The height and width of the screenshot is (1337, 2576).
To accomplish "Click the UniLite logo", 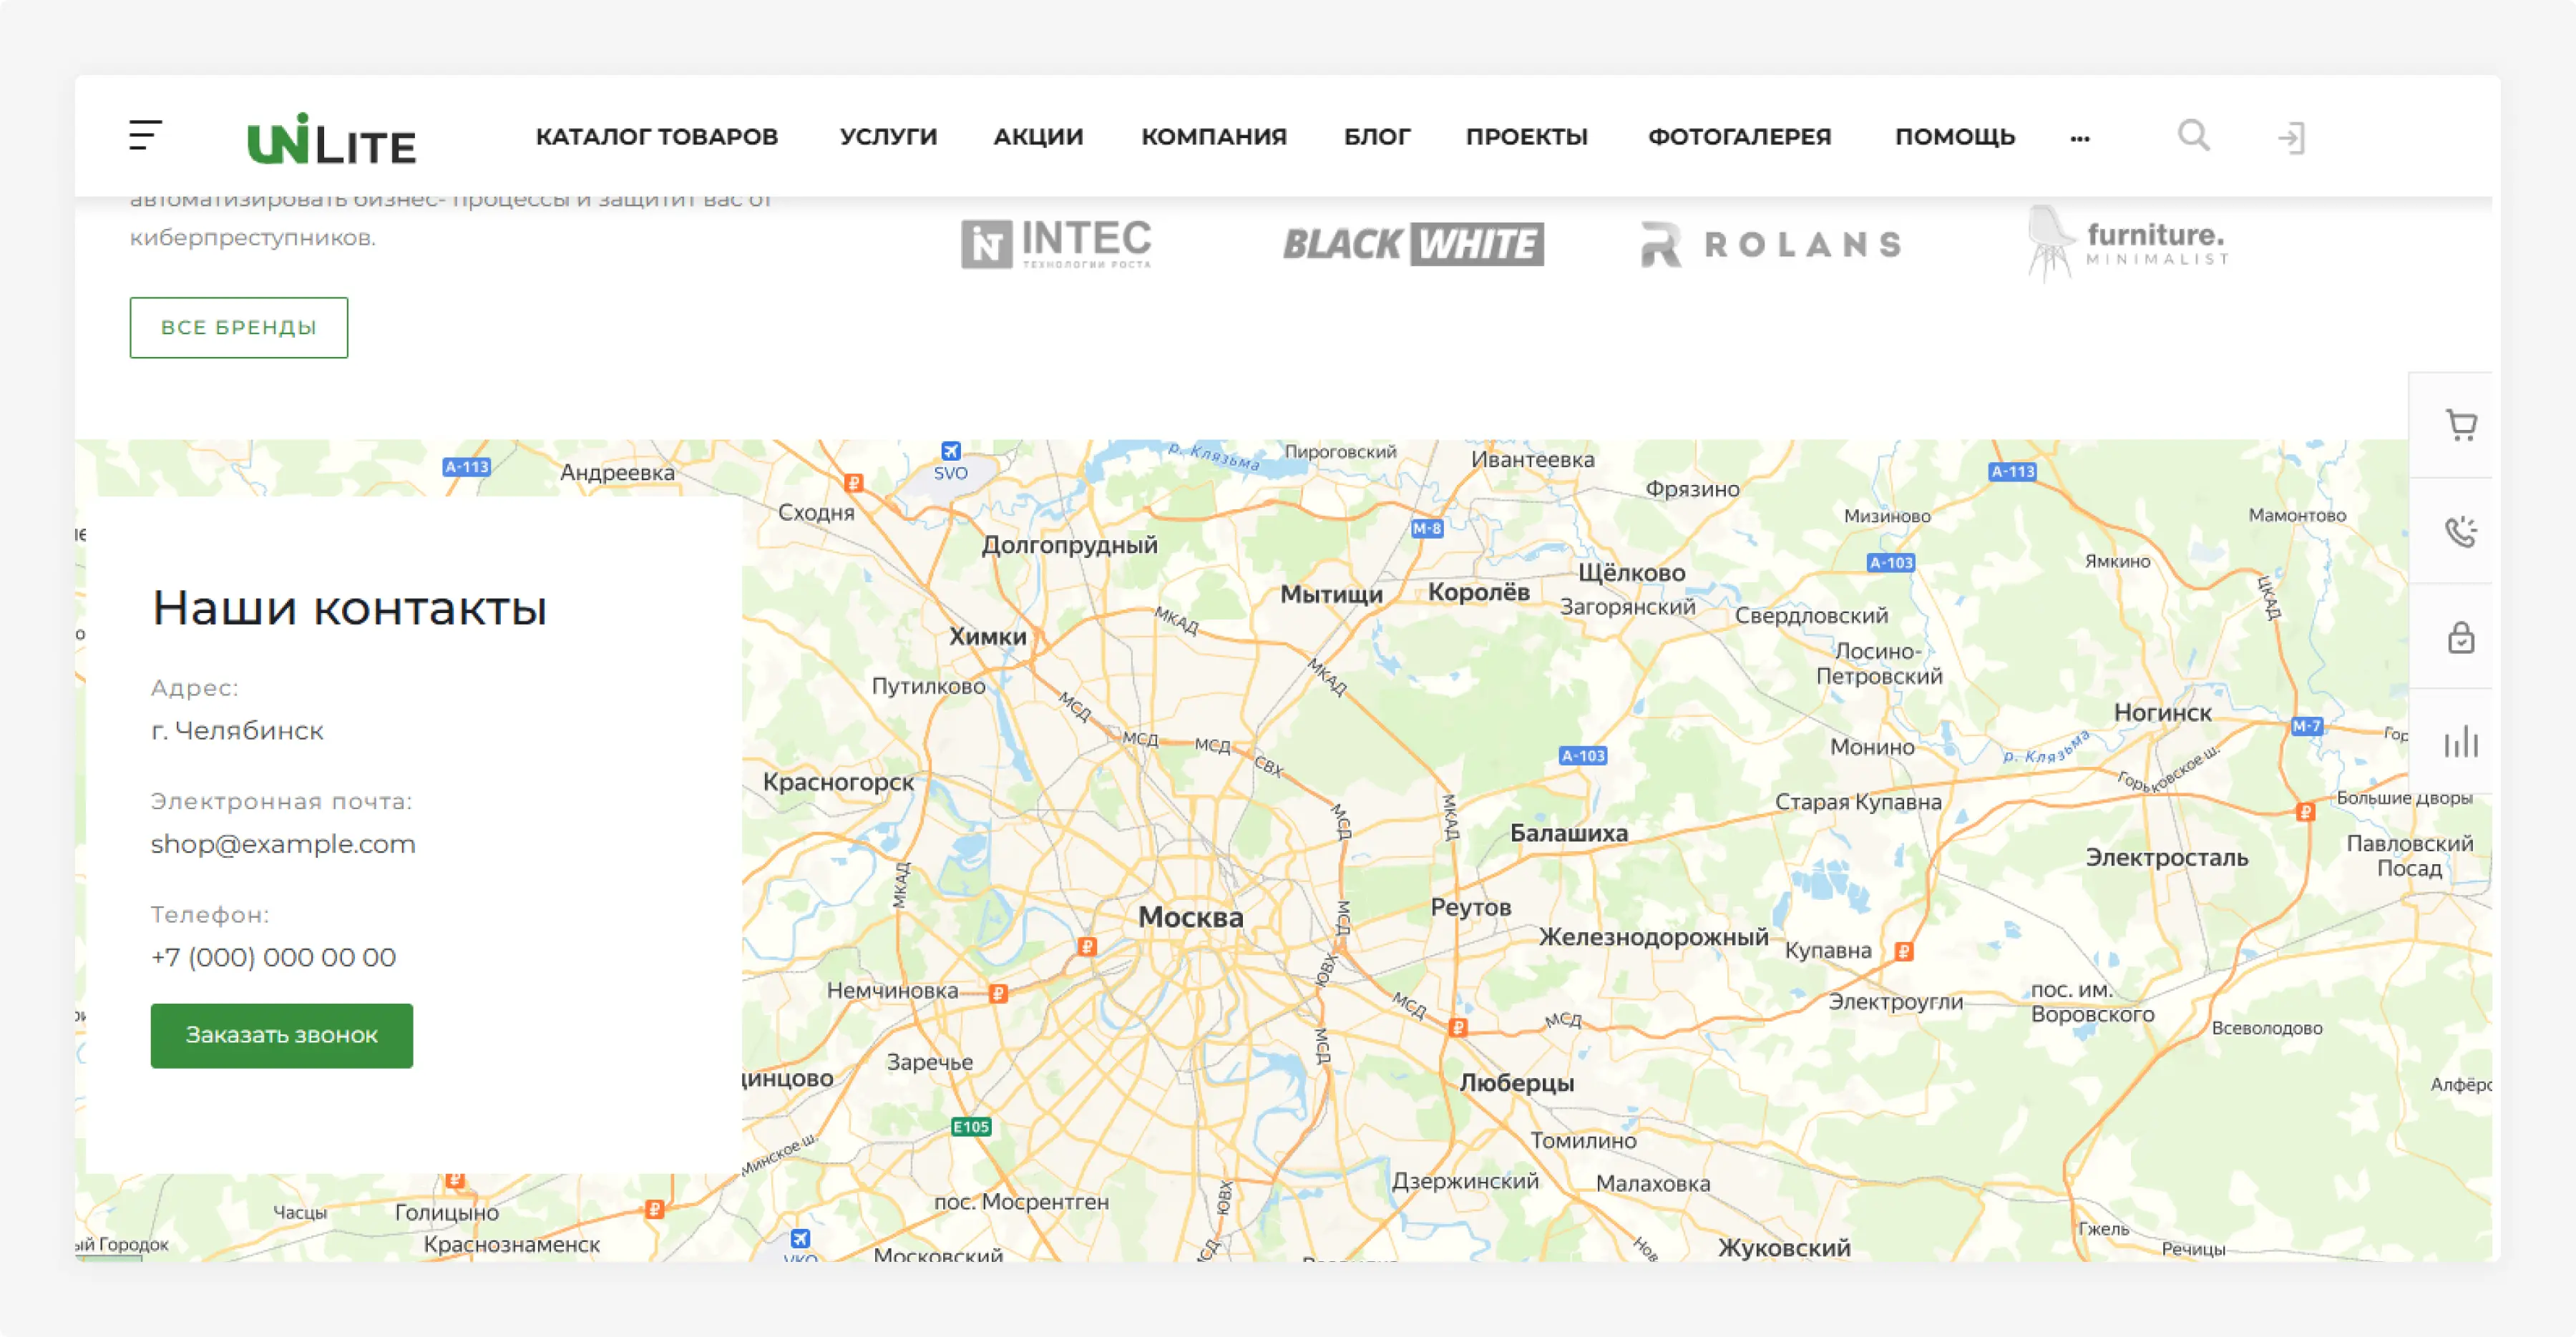I will 331,140.
